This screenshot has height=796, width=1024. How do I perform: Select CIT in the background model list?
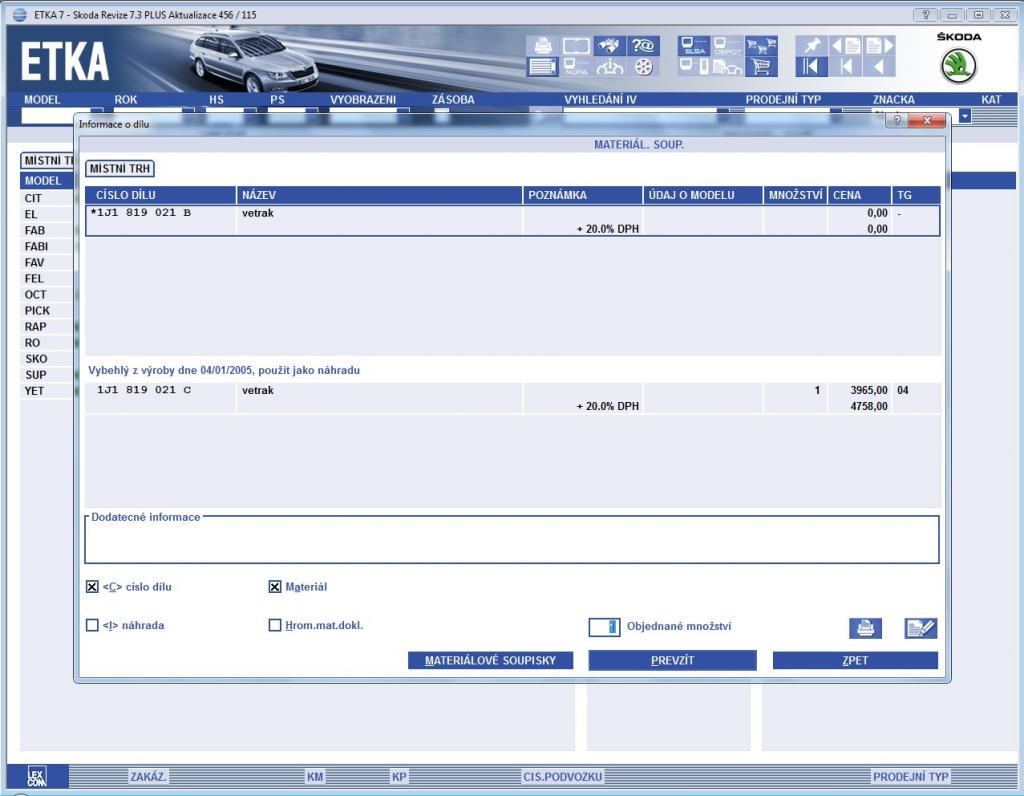click(33, 198)
